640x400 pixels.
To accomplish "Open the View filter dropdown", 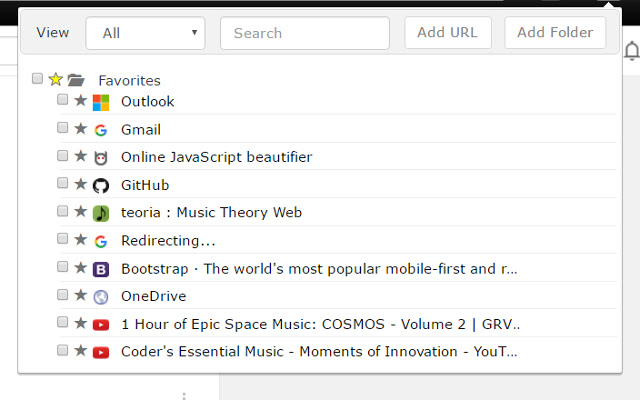I will tap(145, 33).
